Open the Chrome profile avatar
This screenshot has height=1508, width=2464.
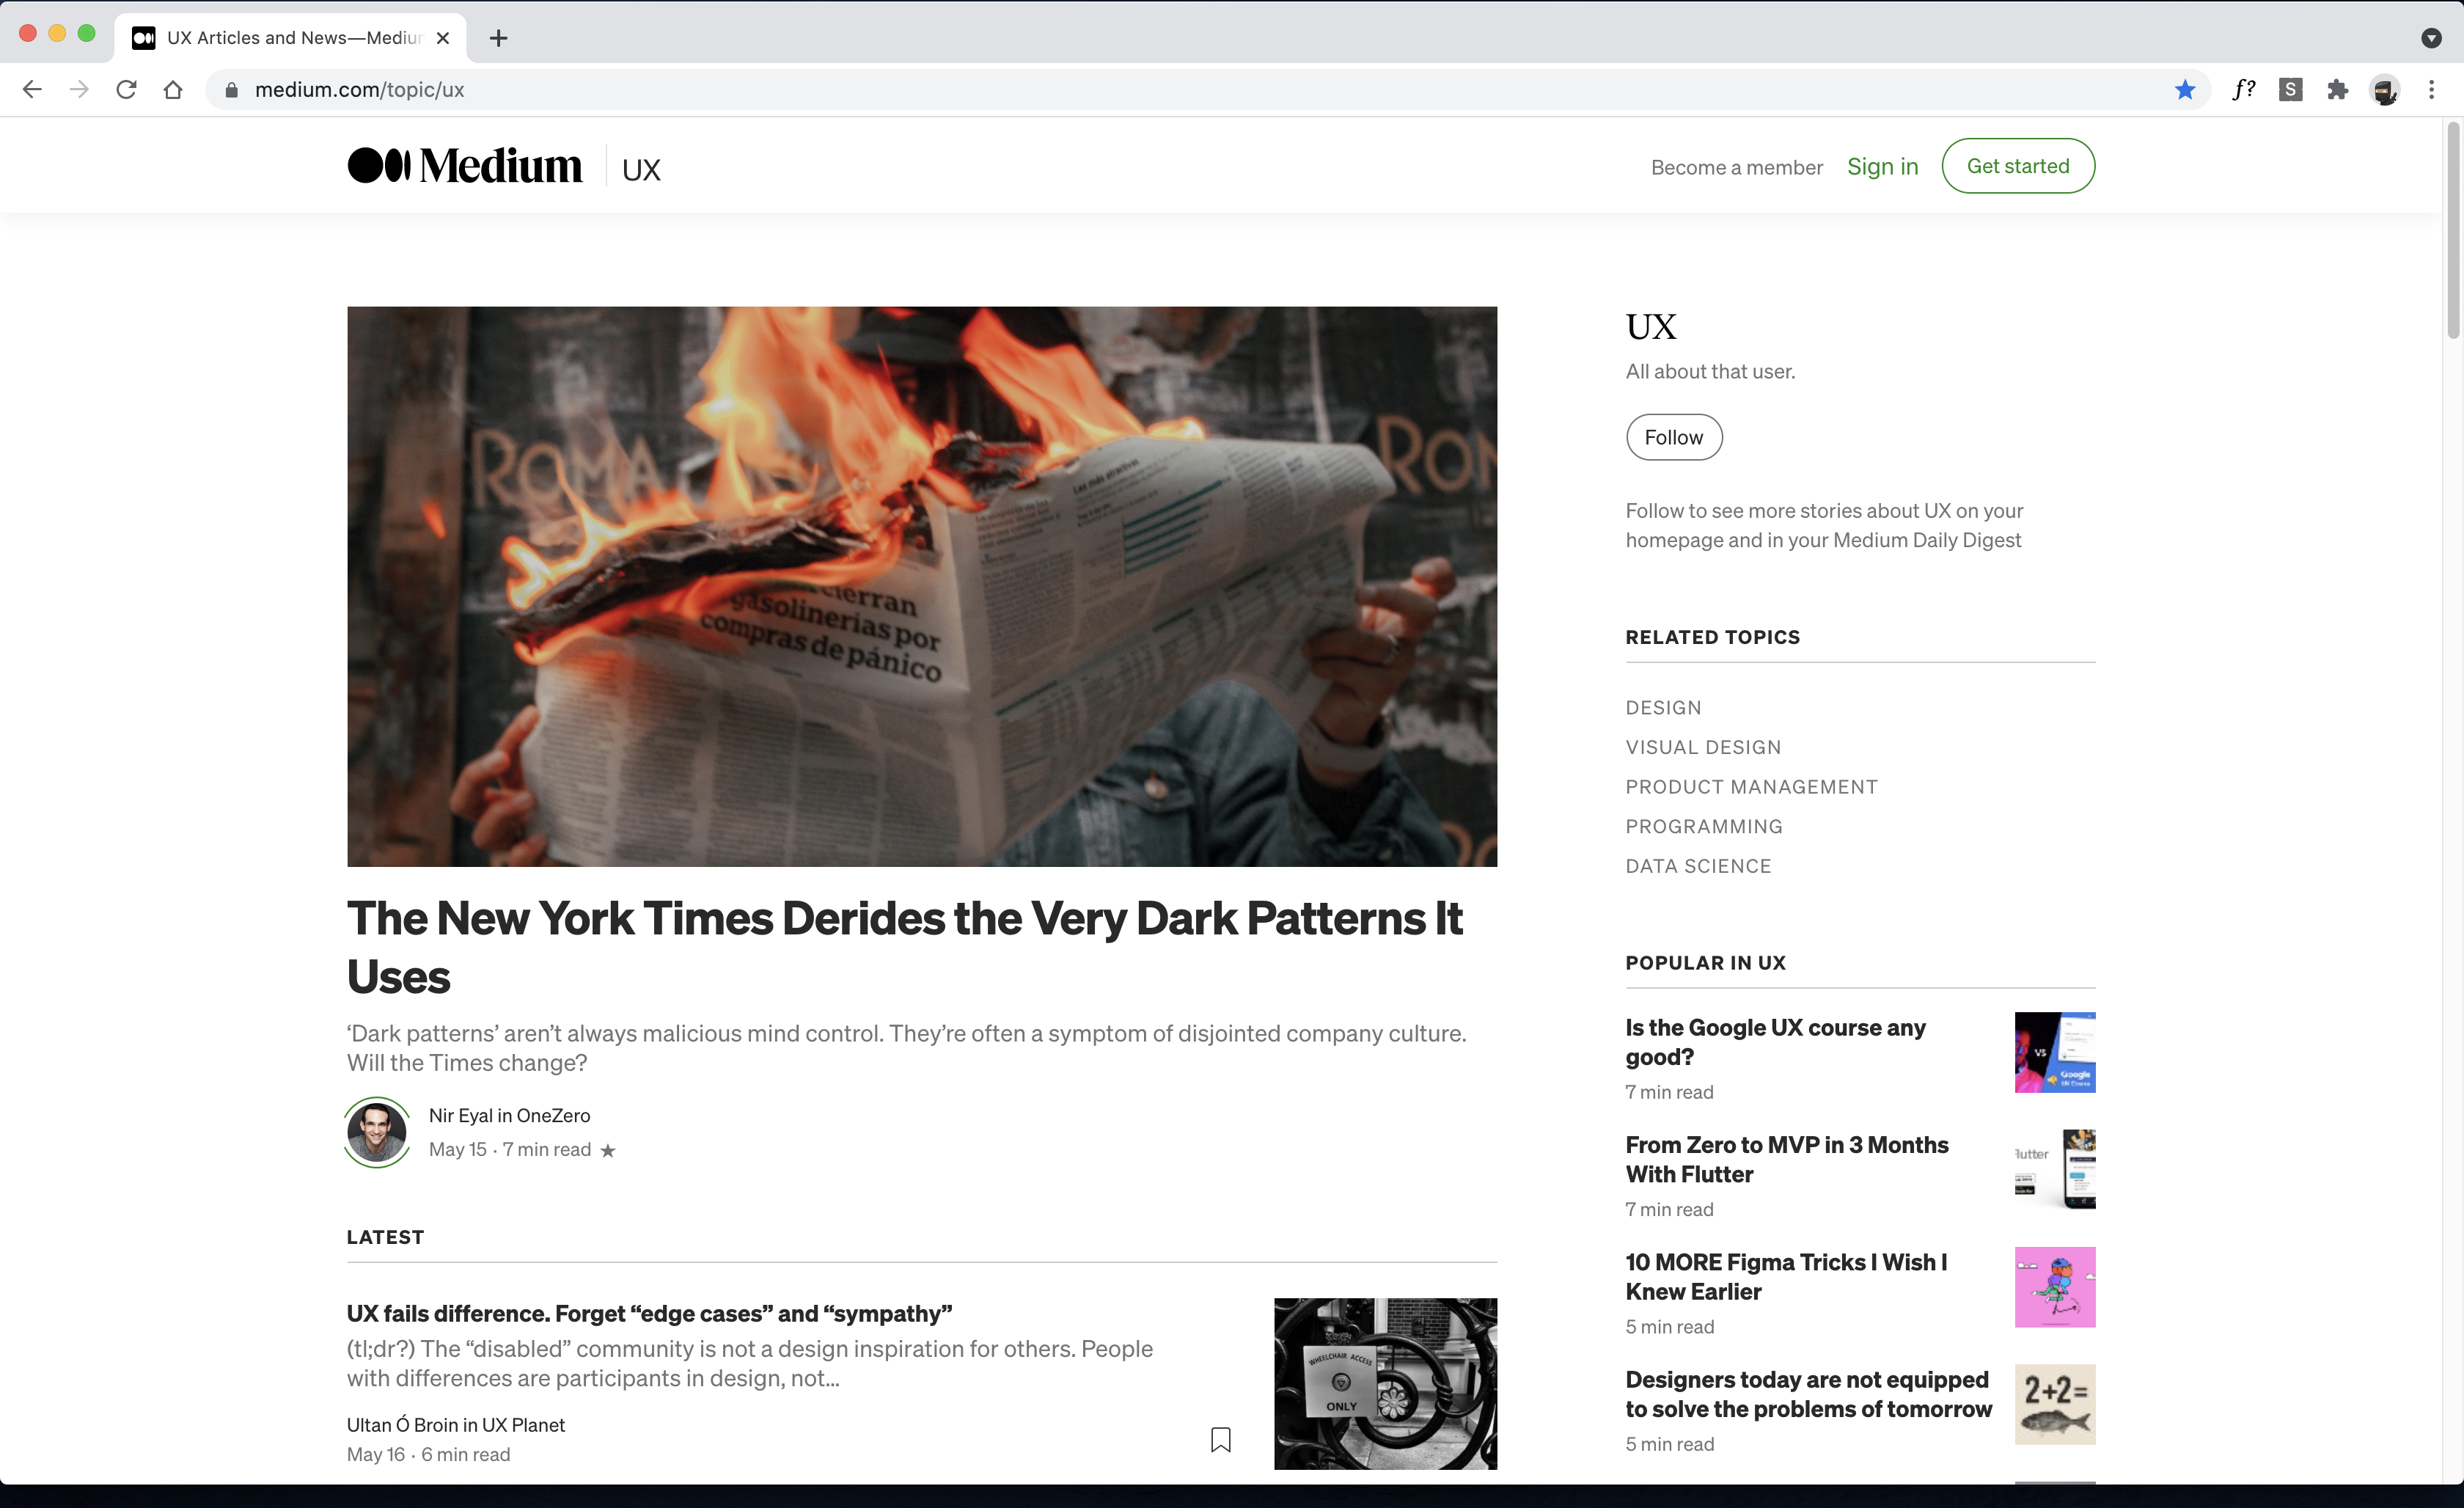(2385, 90)
